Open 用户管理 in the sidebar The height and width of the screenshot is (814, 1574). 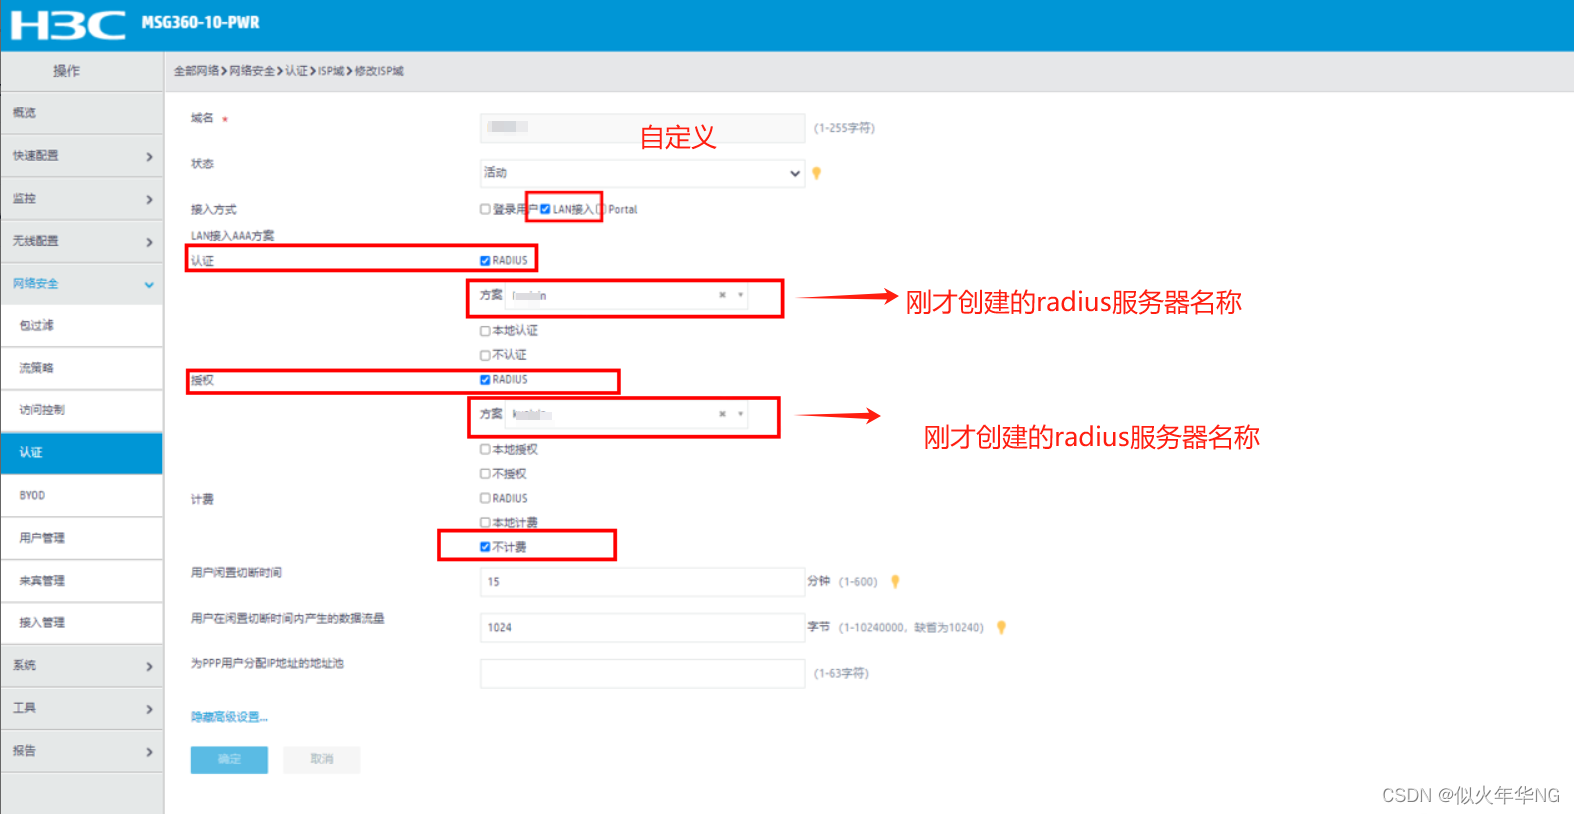82,538
